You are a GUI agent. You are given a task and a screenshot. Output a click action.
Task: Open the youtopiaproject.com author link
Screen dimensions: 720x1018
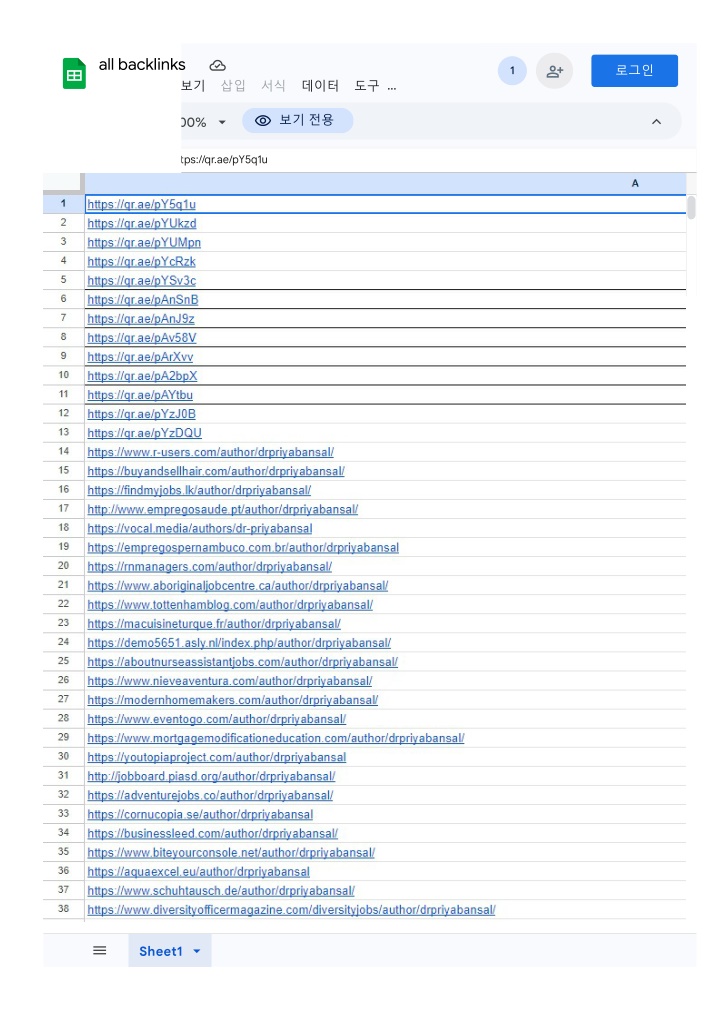(x=217, y=757)
